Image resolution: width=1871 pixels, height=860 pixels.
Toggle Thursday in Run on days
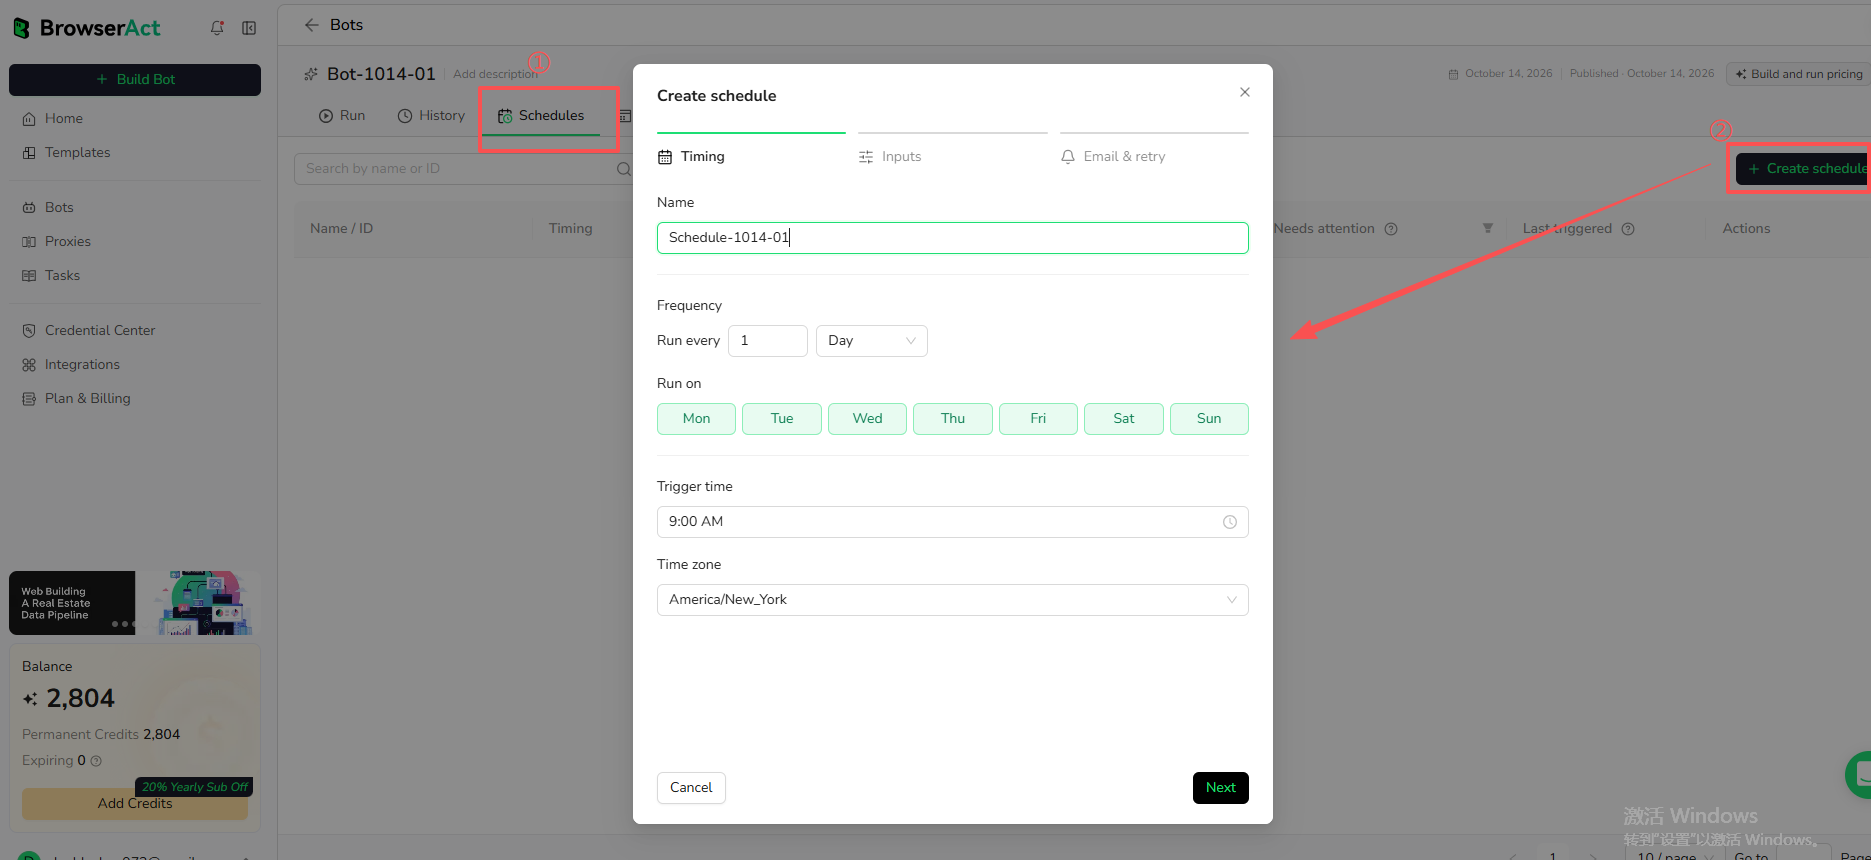[x=953, y=419]
